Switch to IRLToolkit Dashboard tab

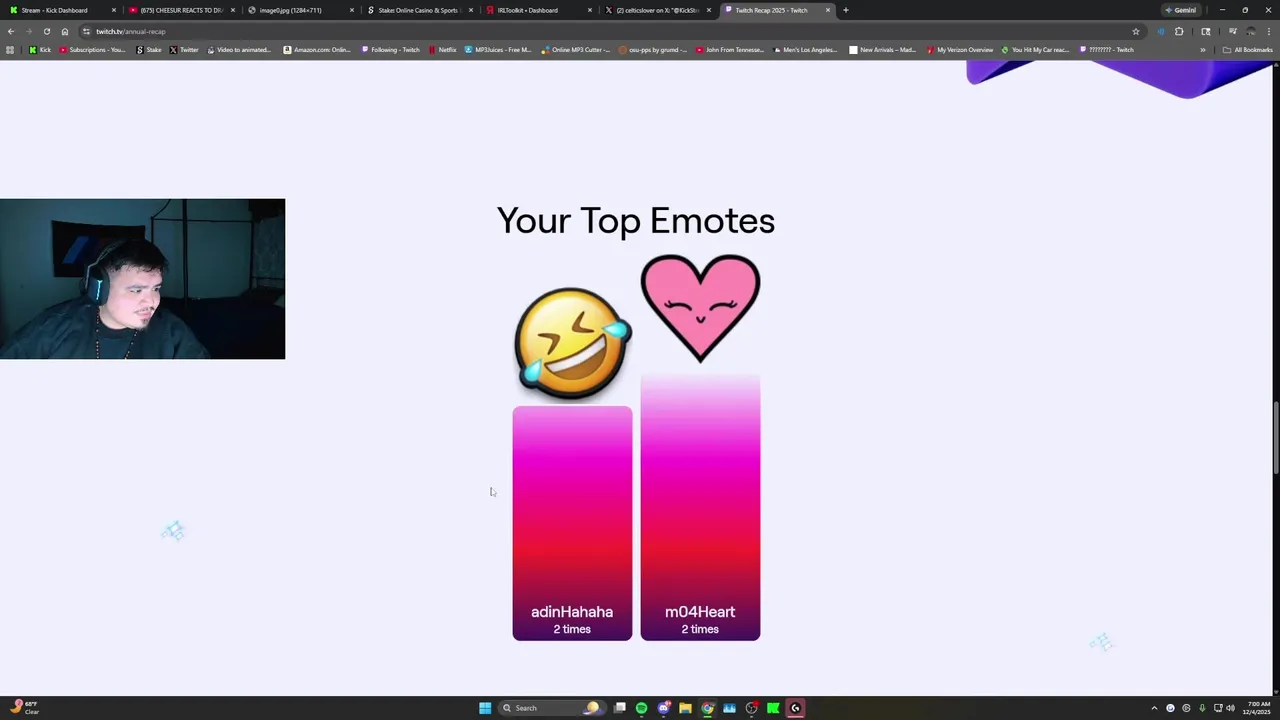click(x=537, y=10)
